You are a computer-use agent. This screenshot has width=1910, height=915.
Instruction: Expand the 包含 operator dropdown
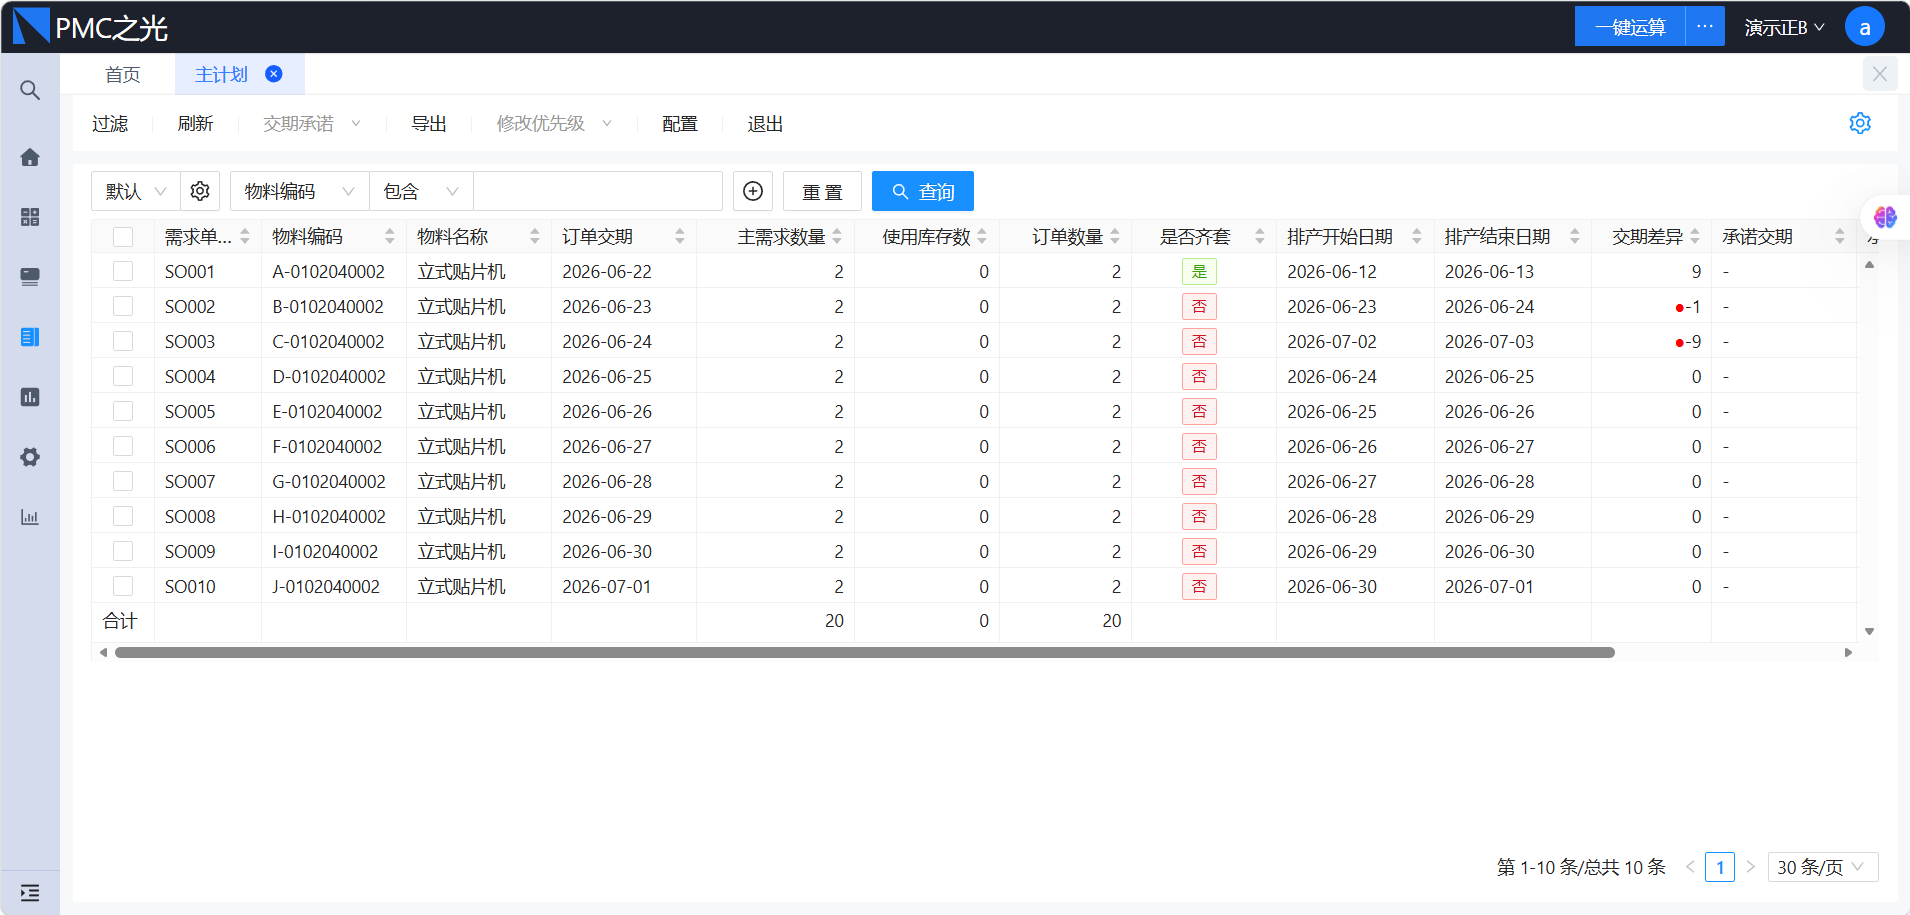click(x=421, y=191)
